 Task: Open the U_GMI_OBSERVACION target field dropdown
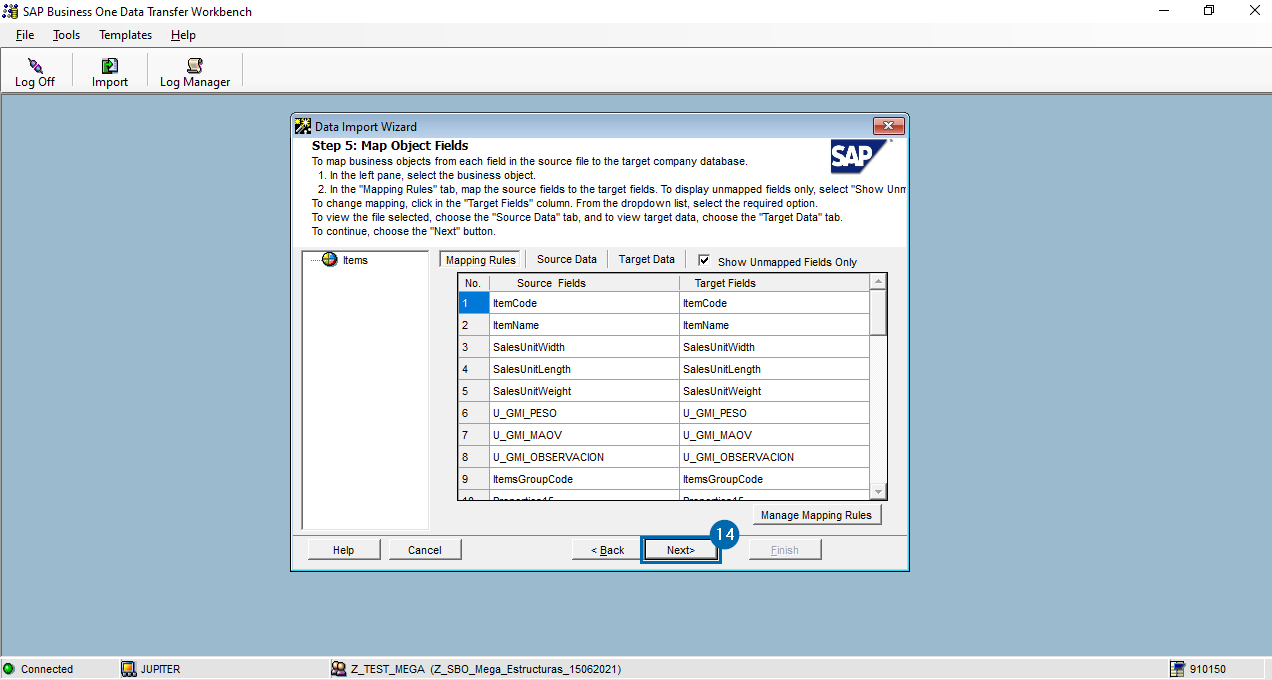[775, 457]
